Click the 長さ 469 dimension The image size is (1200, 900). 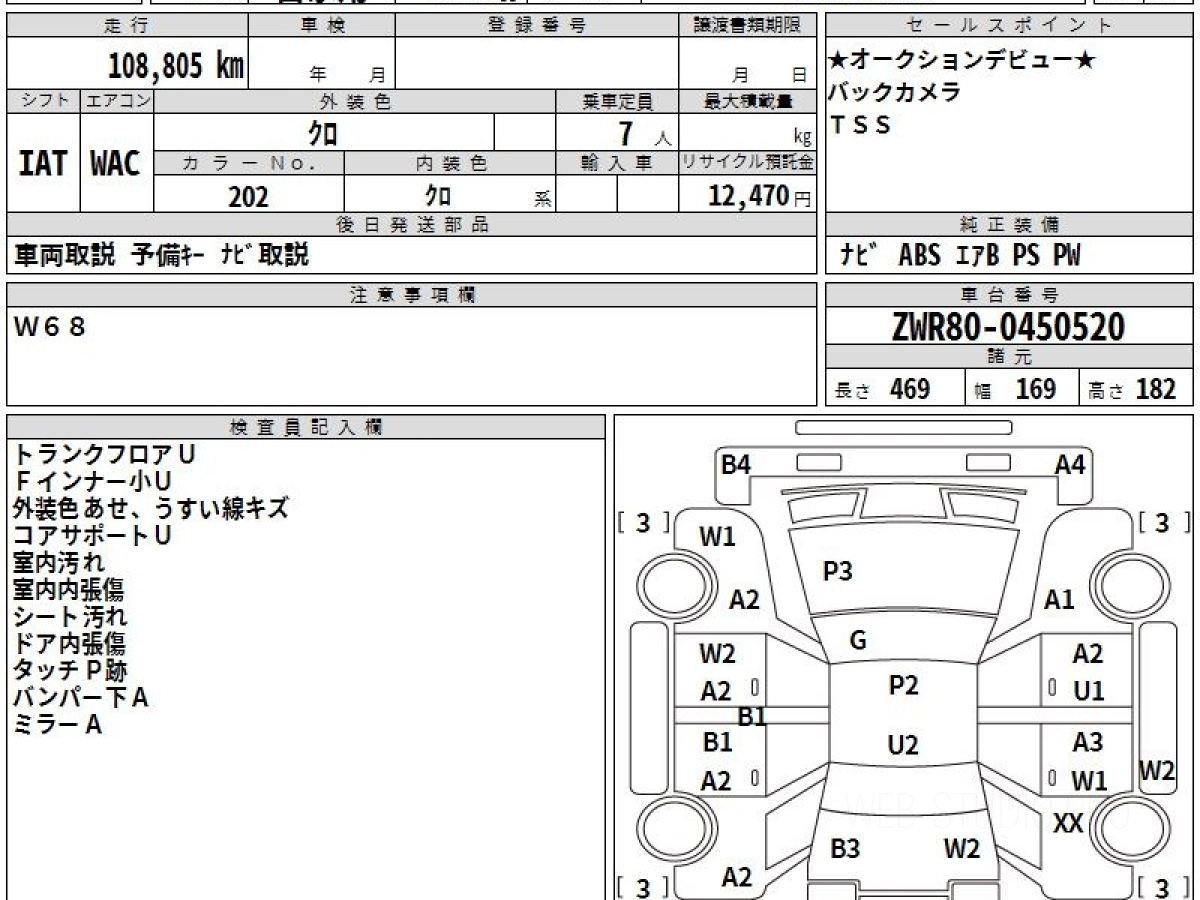pyautogui.click(x=883, y=389)
